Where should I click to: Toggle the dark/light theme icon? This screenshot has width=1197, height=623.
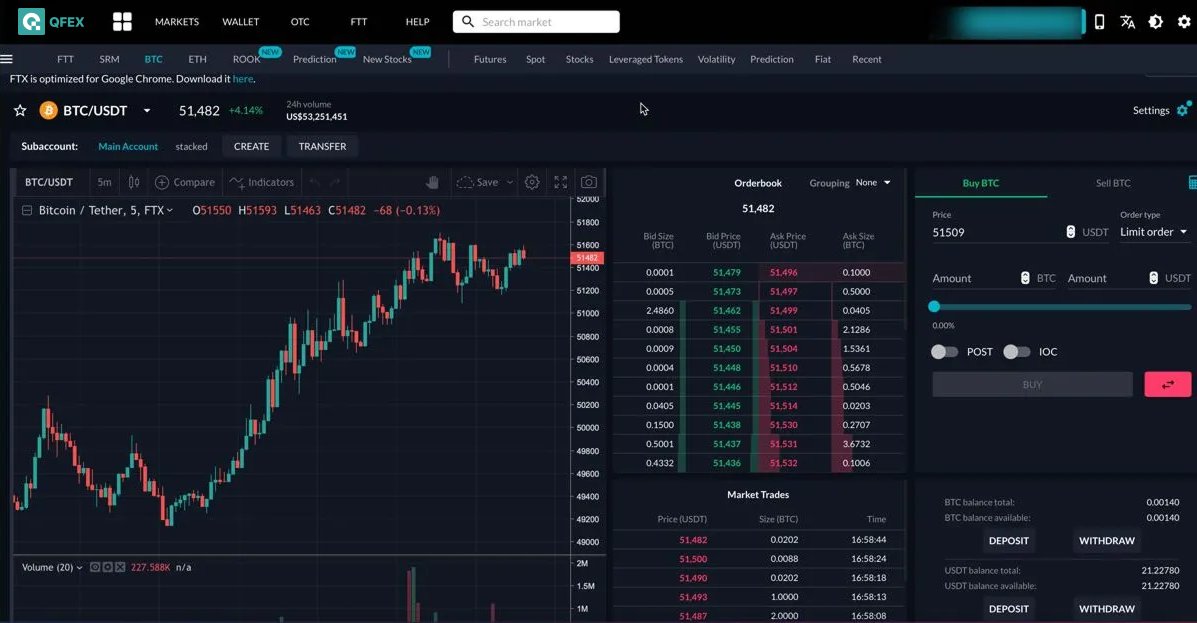click(x=1156, y=21)
